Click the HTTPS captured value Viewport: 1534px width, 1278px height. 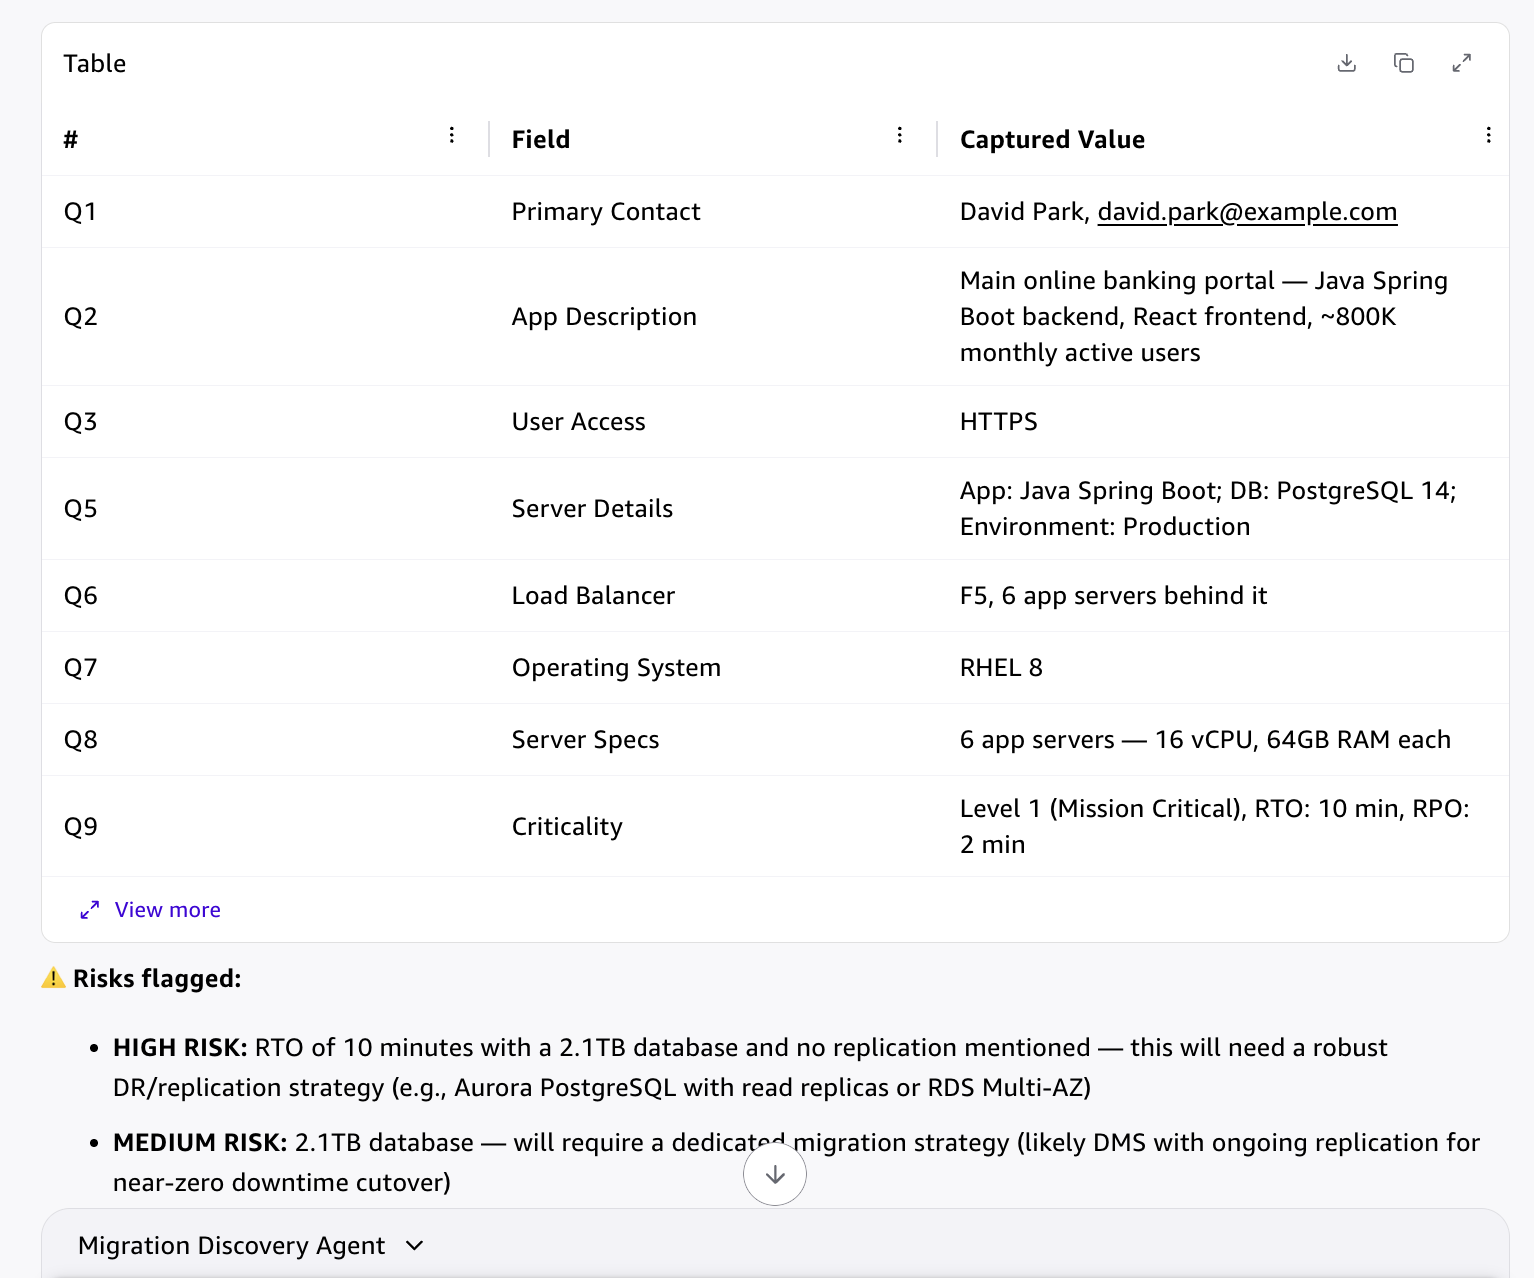tap(999, 422)
